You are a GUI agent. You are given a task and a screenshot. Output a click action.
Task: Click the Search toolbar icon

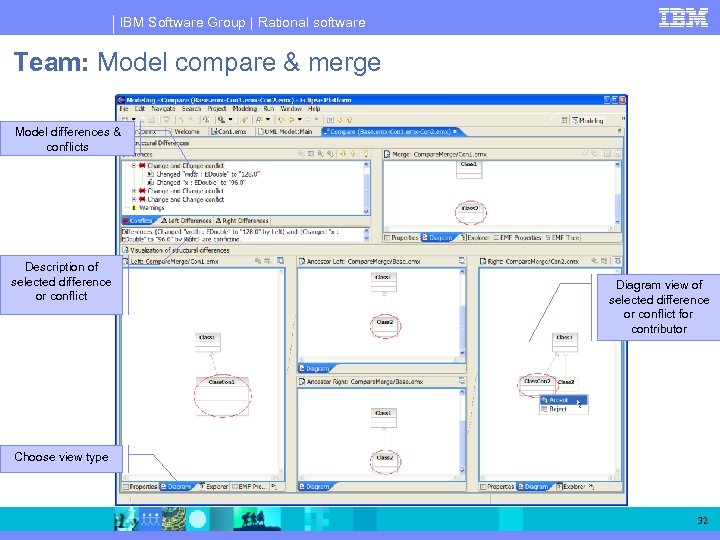[x=221, y=120]
